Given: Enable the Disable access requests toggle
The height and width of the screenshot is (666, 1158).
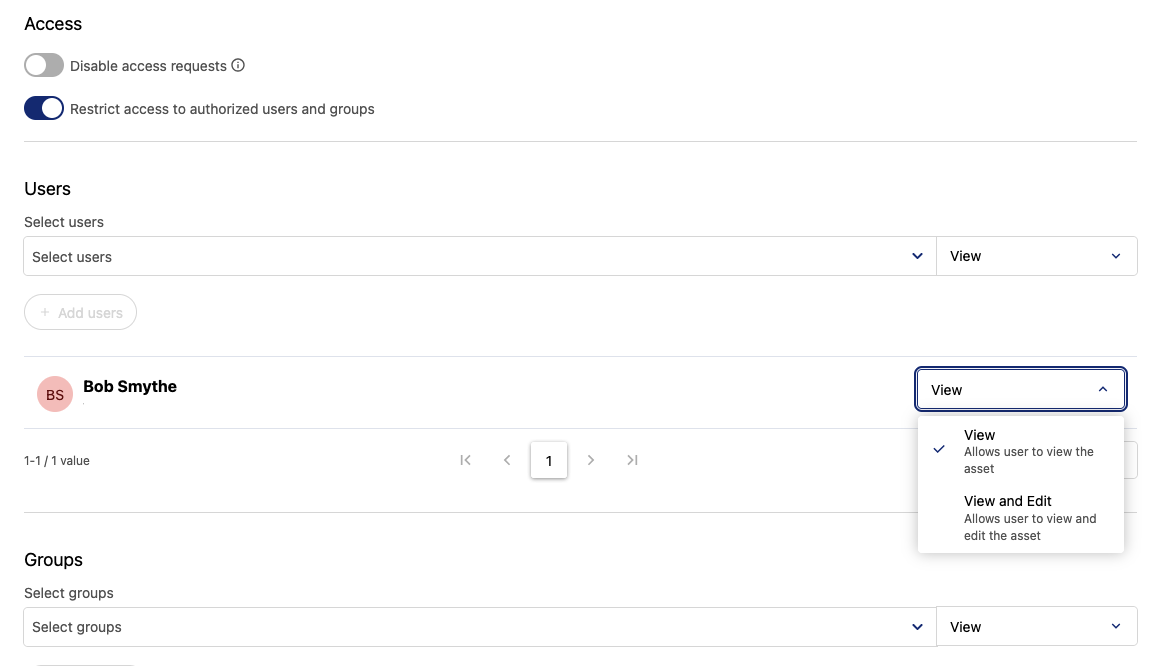Looking at the screenshot, I should tap(44, 66).
